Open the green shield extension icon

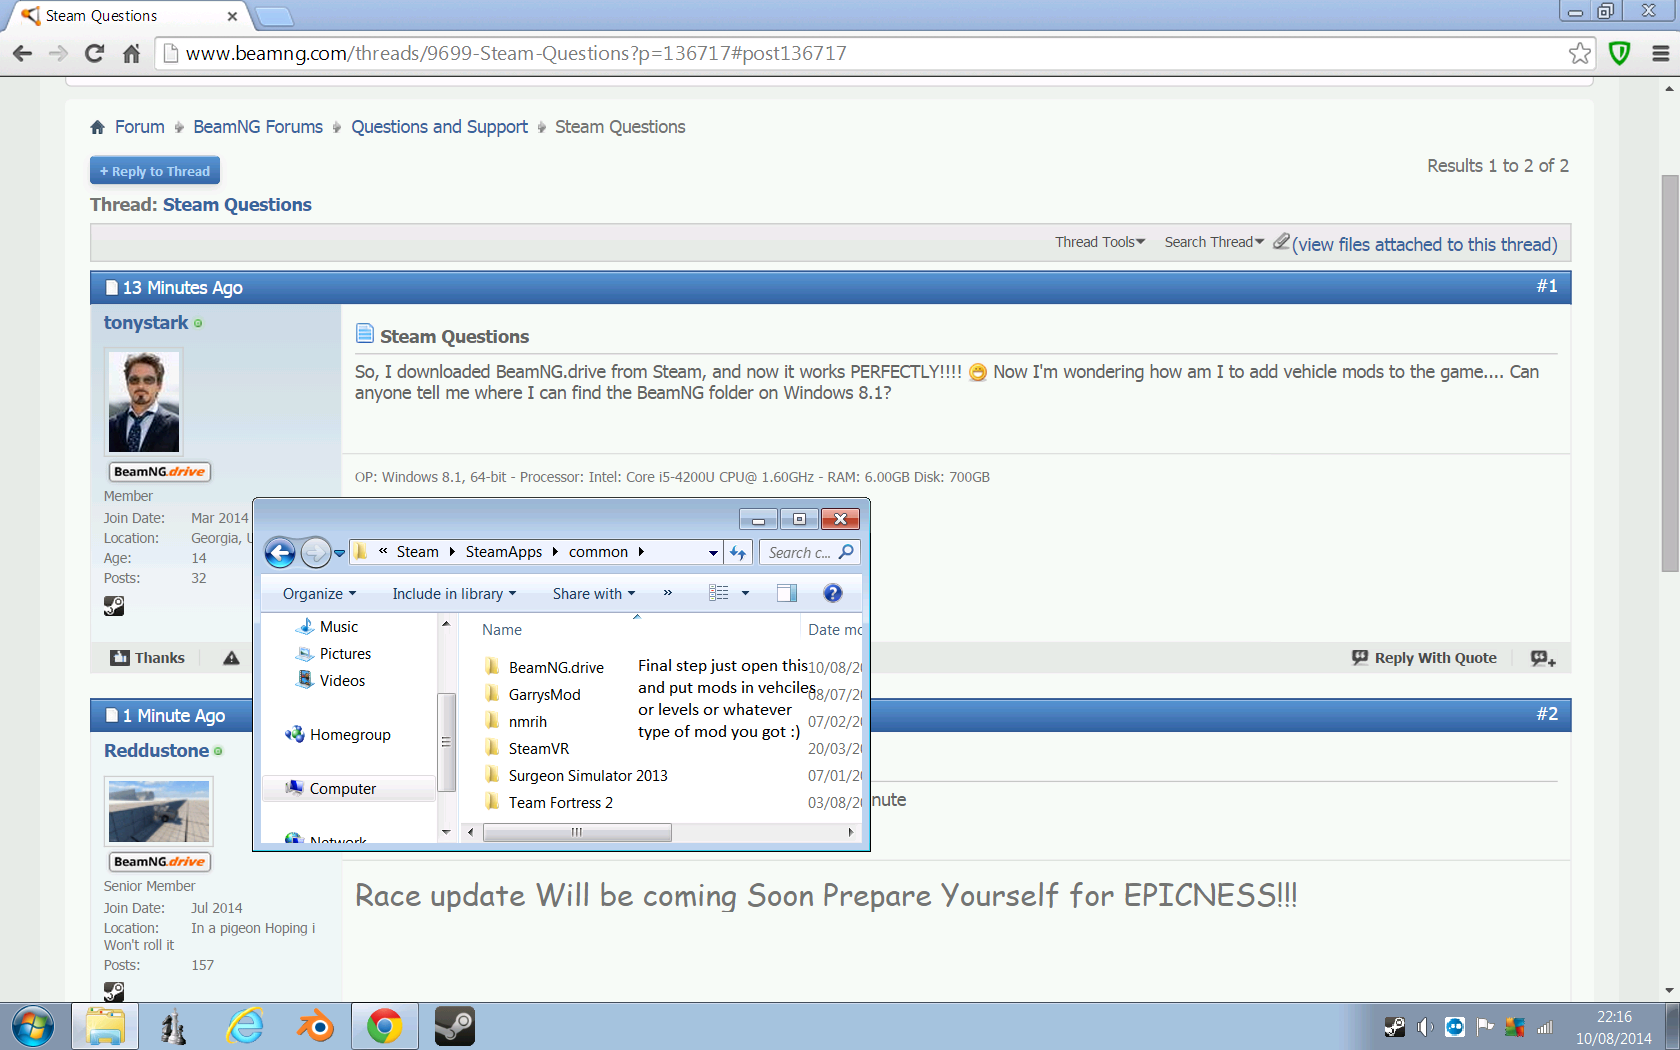[1620, 53]
